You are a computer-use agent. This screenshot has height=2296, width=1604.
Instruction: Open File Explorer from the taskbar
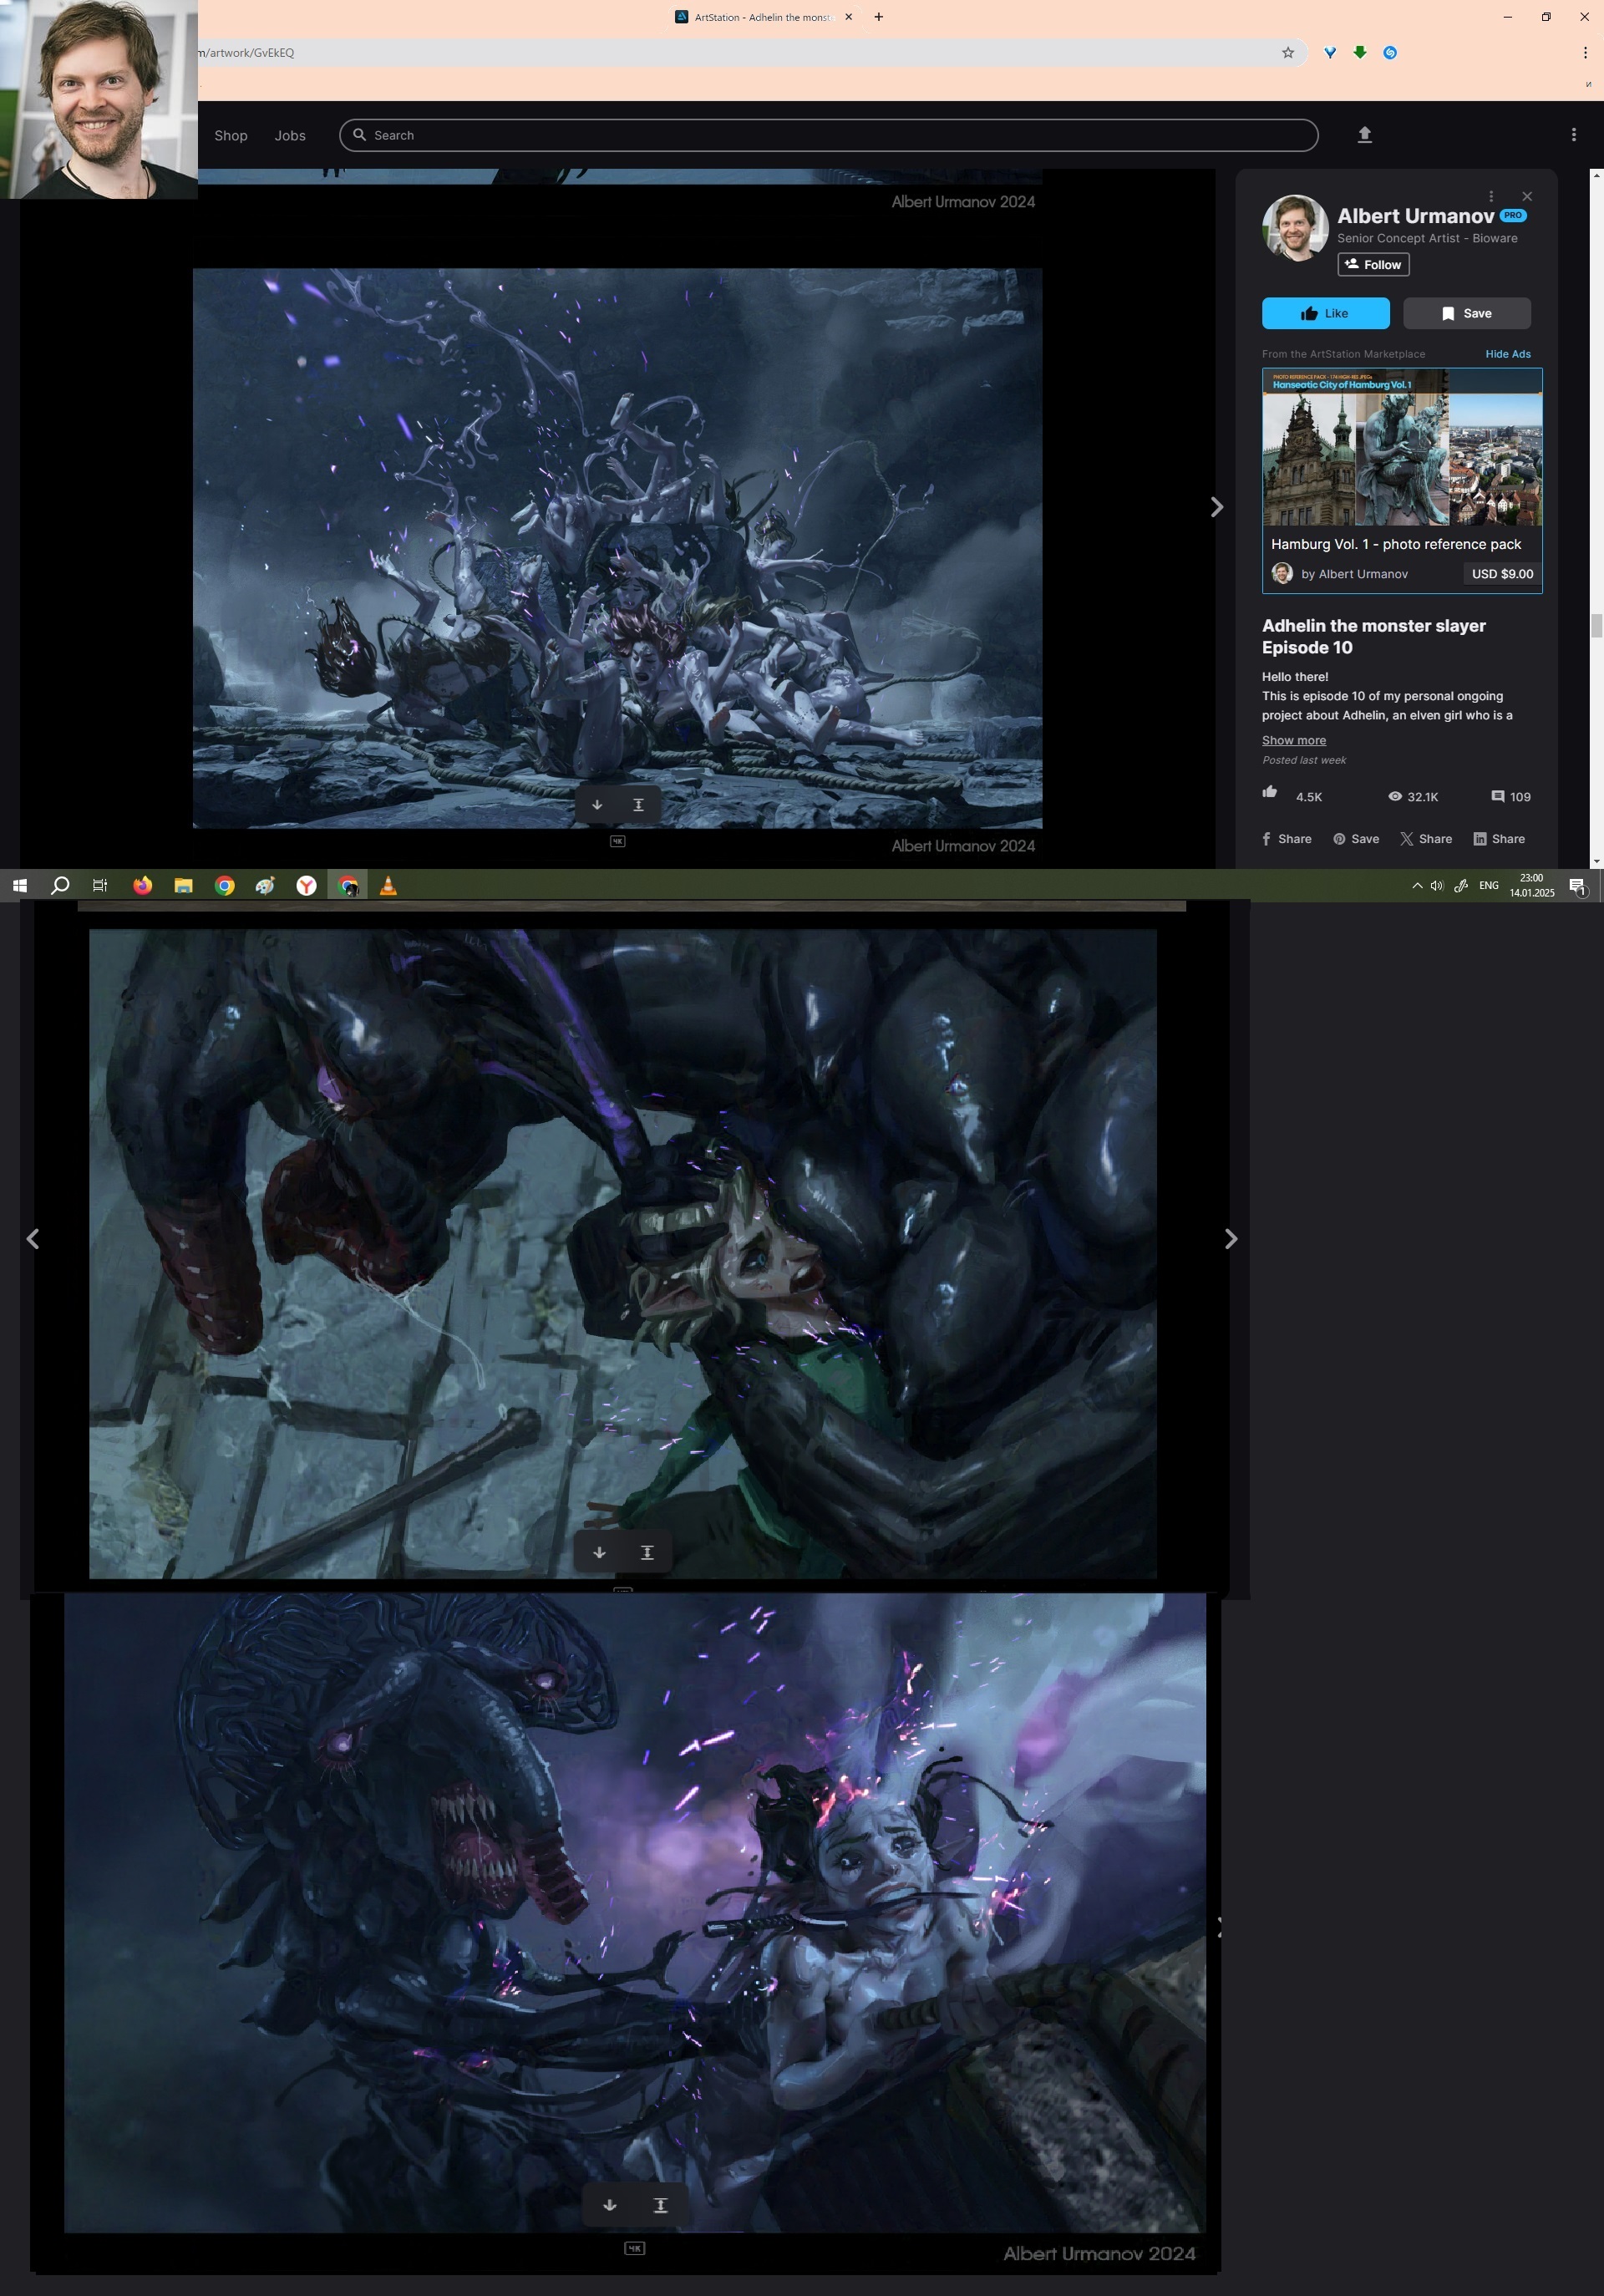183,885
